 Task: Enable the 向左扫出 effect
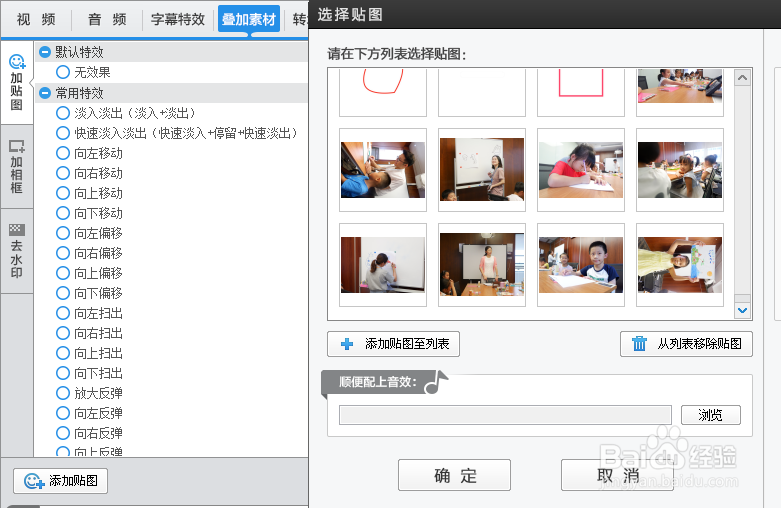tap(63, 313)
